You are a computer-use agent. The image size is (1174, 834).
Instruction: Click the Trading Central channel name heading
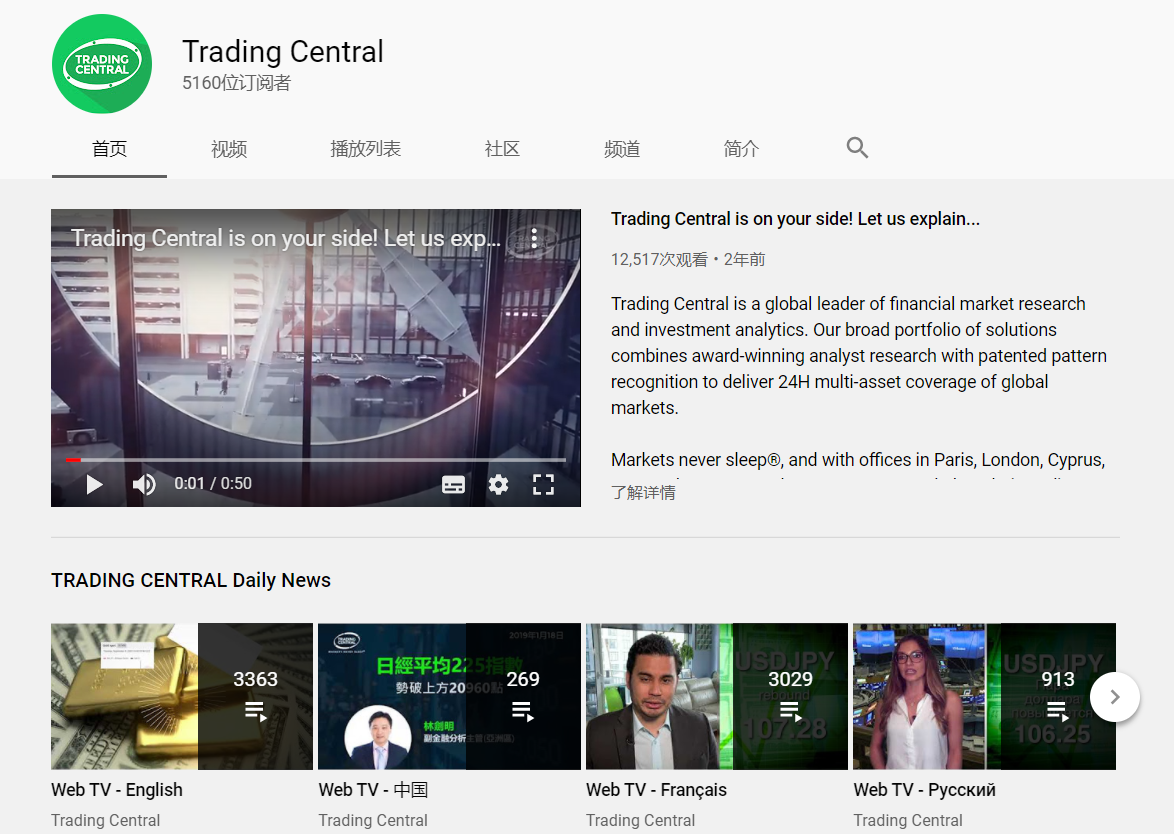283,52
